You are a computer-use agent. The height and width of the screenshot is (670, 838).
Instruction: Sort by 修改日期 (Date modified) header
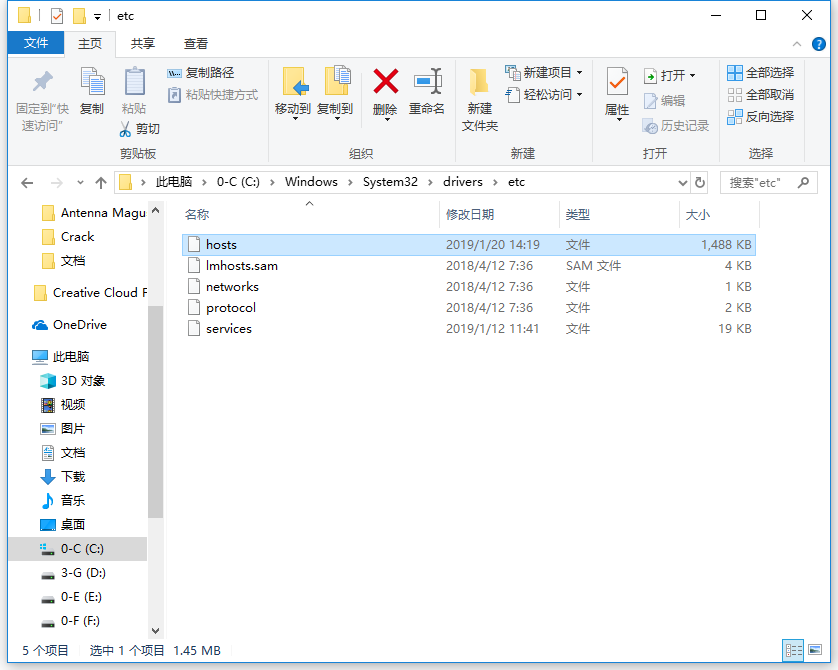tap(500, 214)
